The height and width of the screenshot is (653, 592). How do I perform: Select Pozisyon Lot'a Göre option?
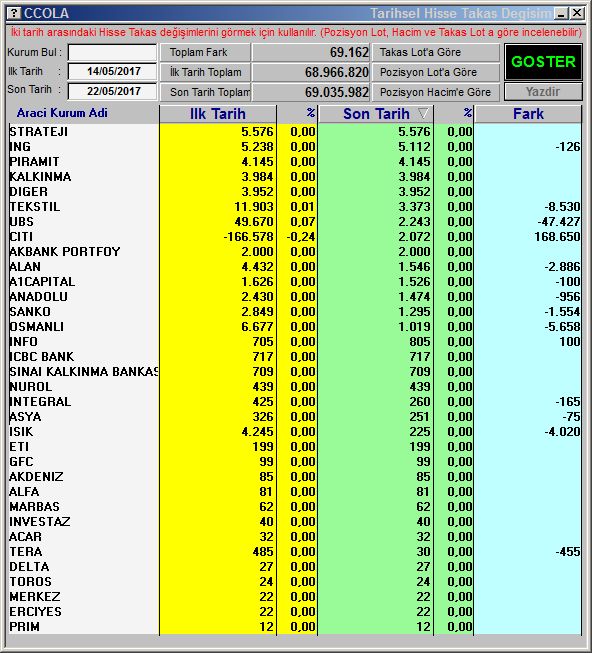(435, 72)
